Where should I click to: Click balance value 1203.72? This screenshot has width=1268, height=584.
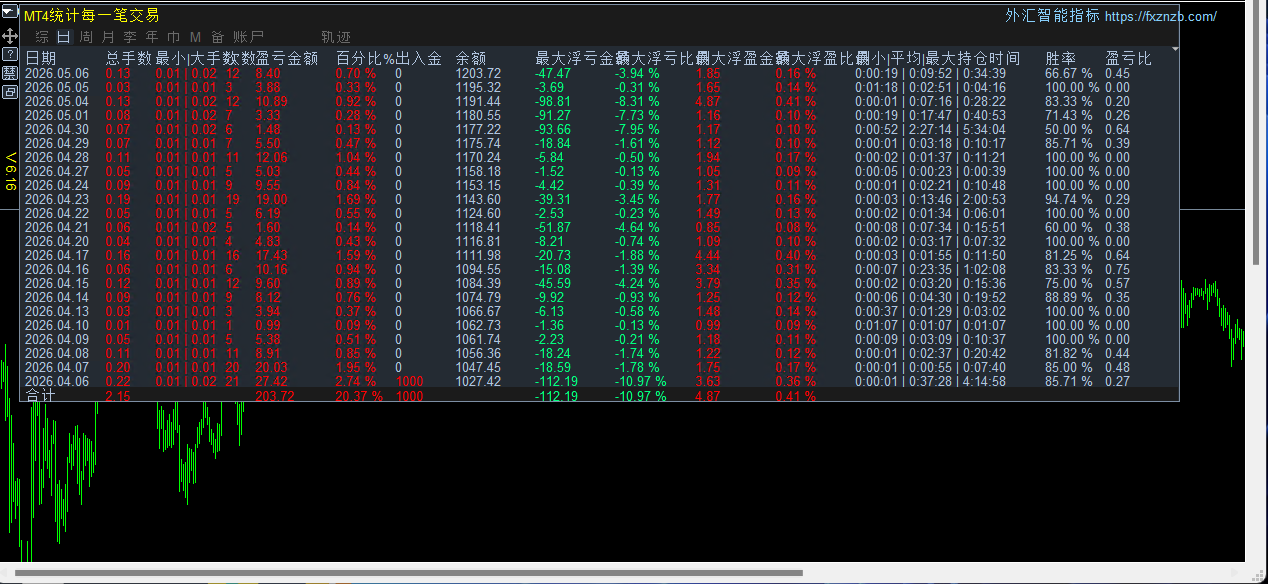(478, 73)
